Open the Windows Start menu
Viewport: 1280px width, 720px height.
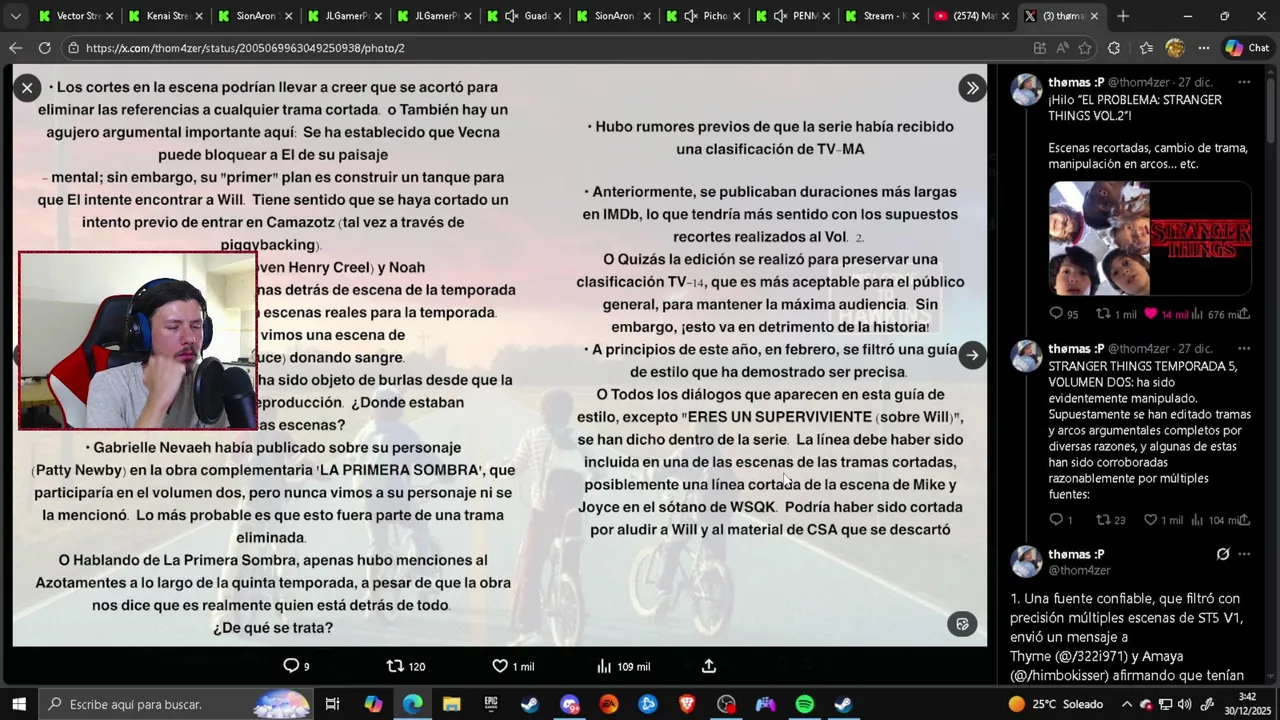tap(18, 704)
